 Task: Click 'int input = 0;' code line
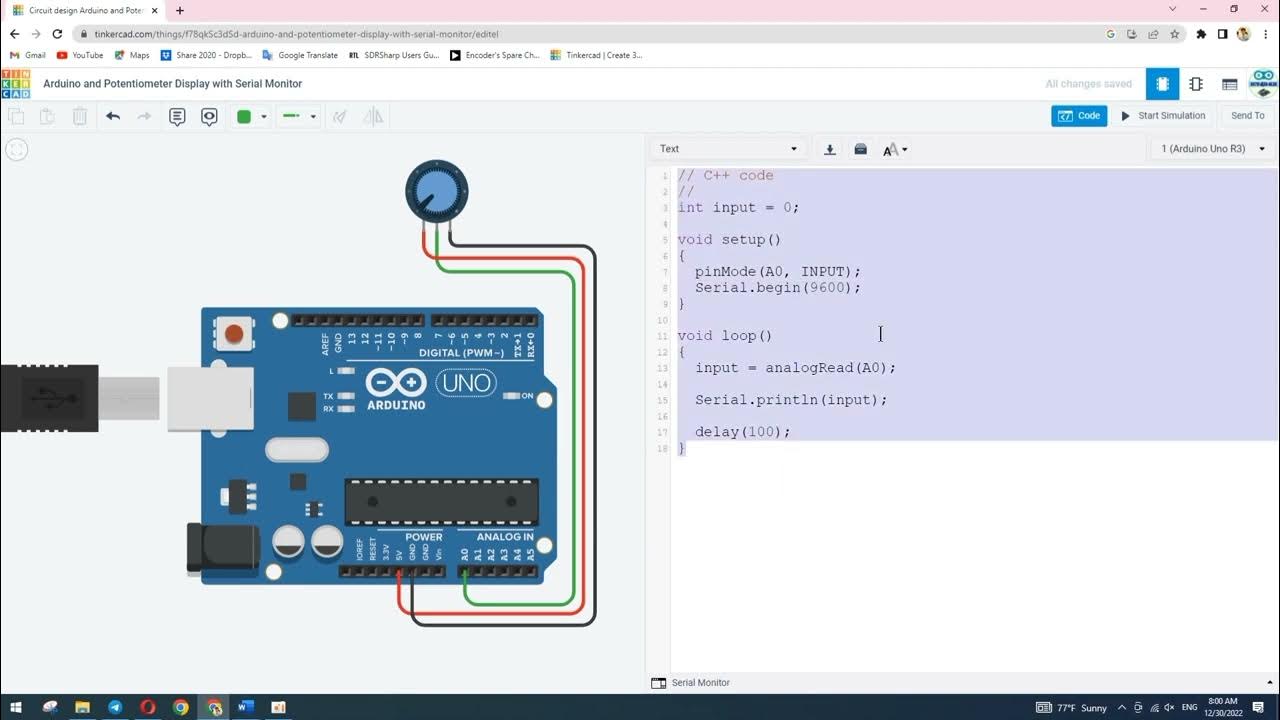tap(738, 208)
